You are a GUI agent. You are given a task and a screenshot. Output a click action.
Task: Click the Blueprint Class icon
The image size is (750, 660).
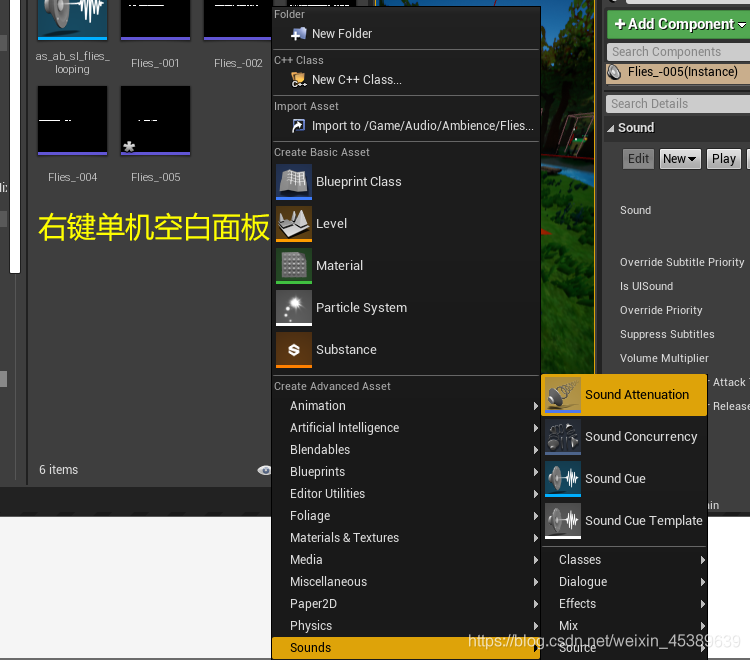[294, 182]
